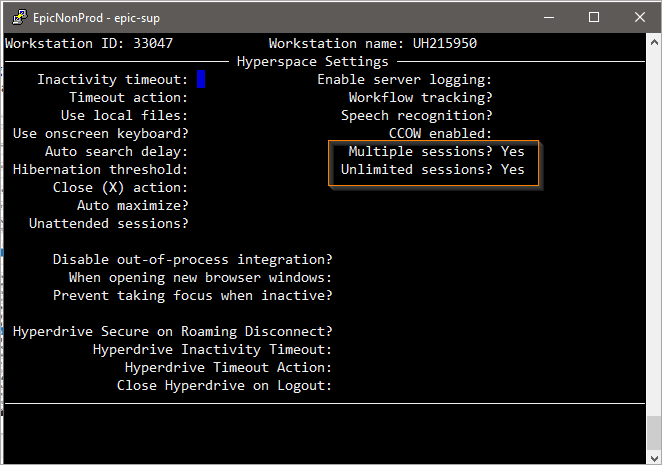Toggle the Unlimited sessions Yes value
The image size is (662, 465).
click(512, 169)
